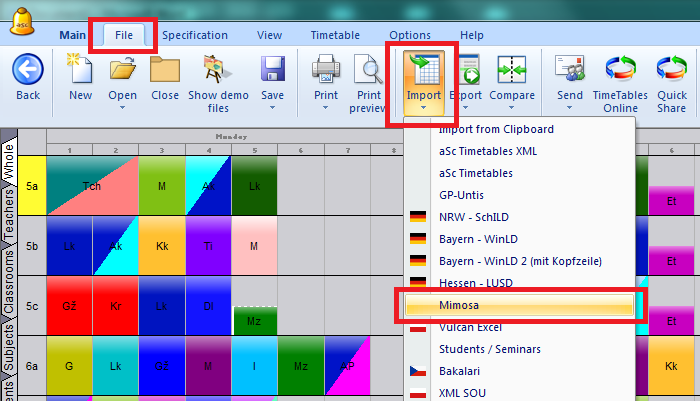Screen dimensions: 700x401
Task: Click the Back arrow icon
Action: (x=28, y=69)
